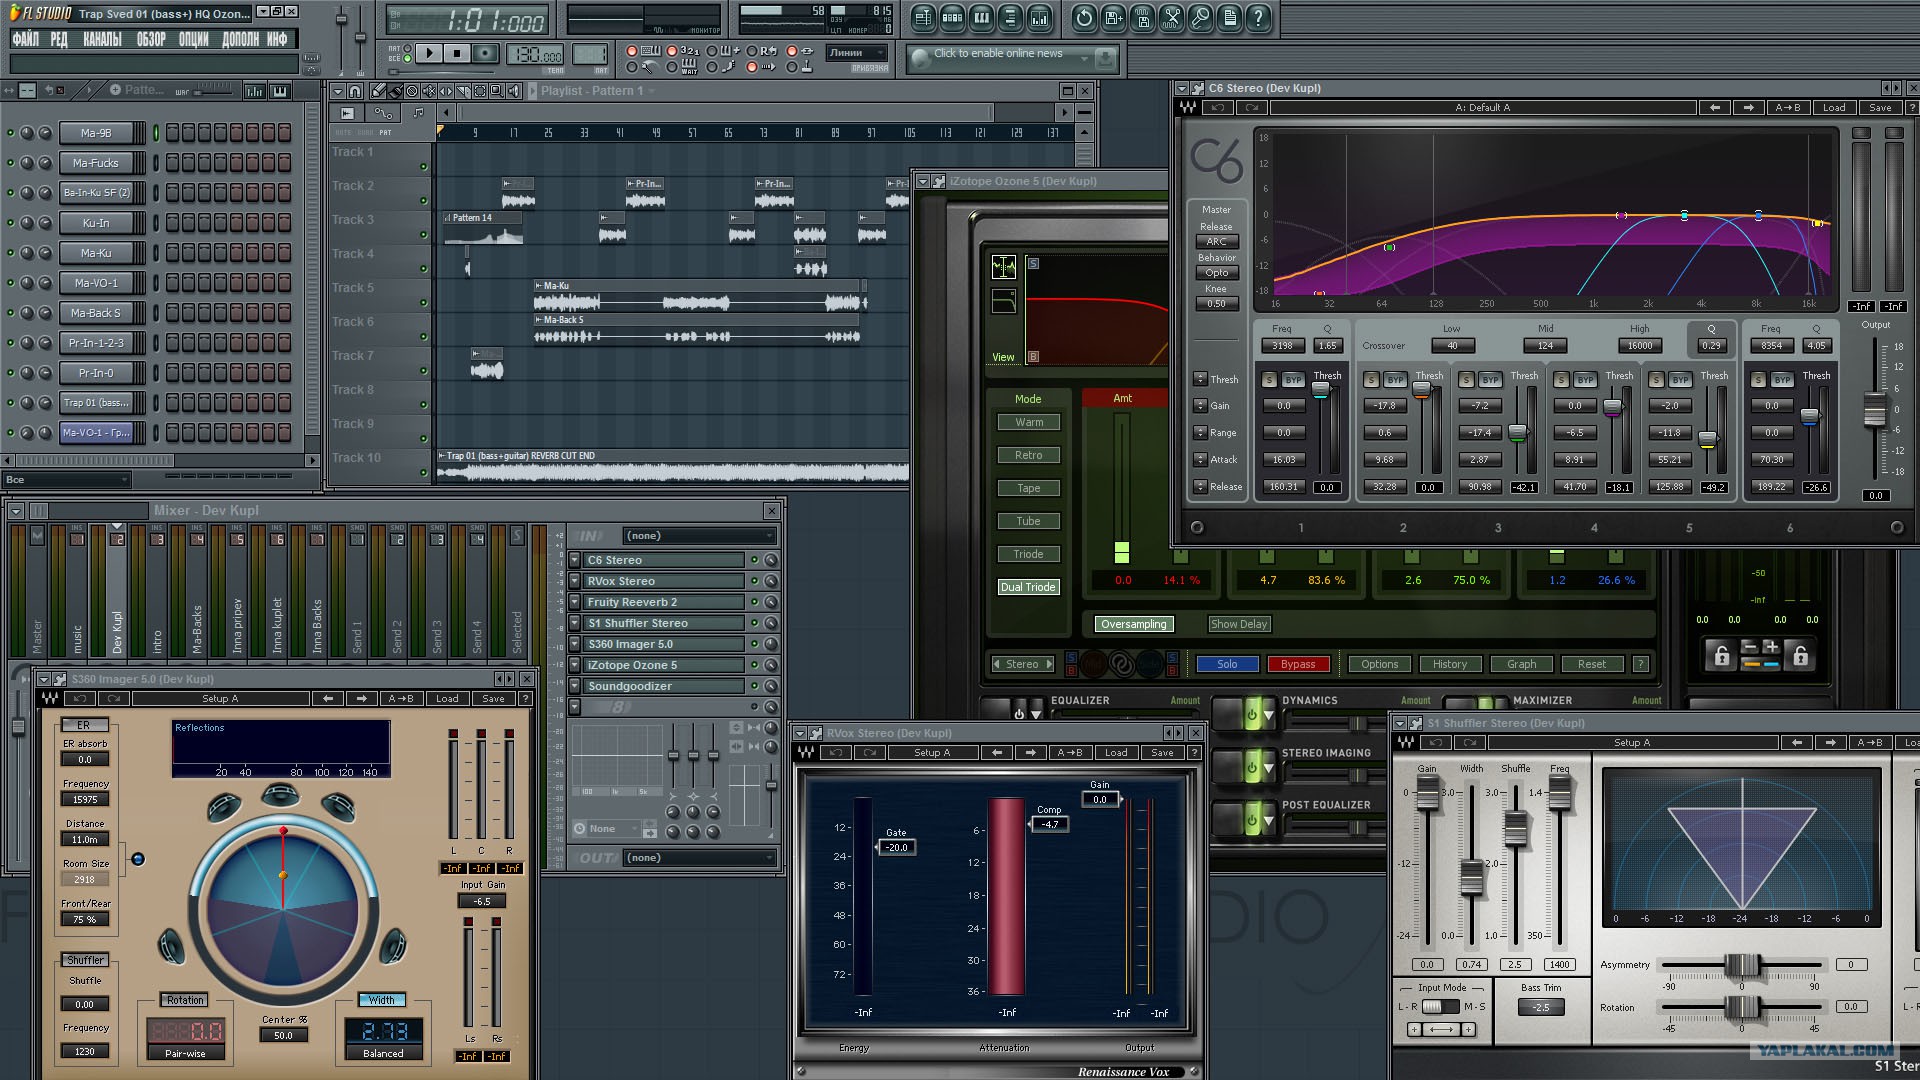
Task: Click the RVox Gate threshold slider handle
Action: coord(897,848)
